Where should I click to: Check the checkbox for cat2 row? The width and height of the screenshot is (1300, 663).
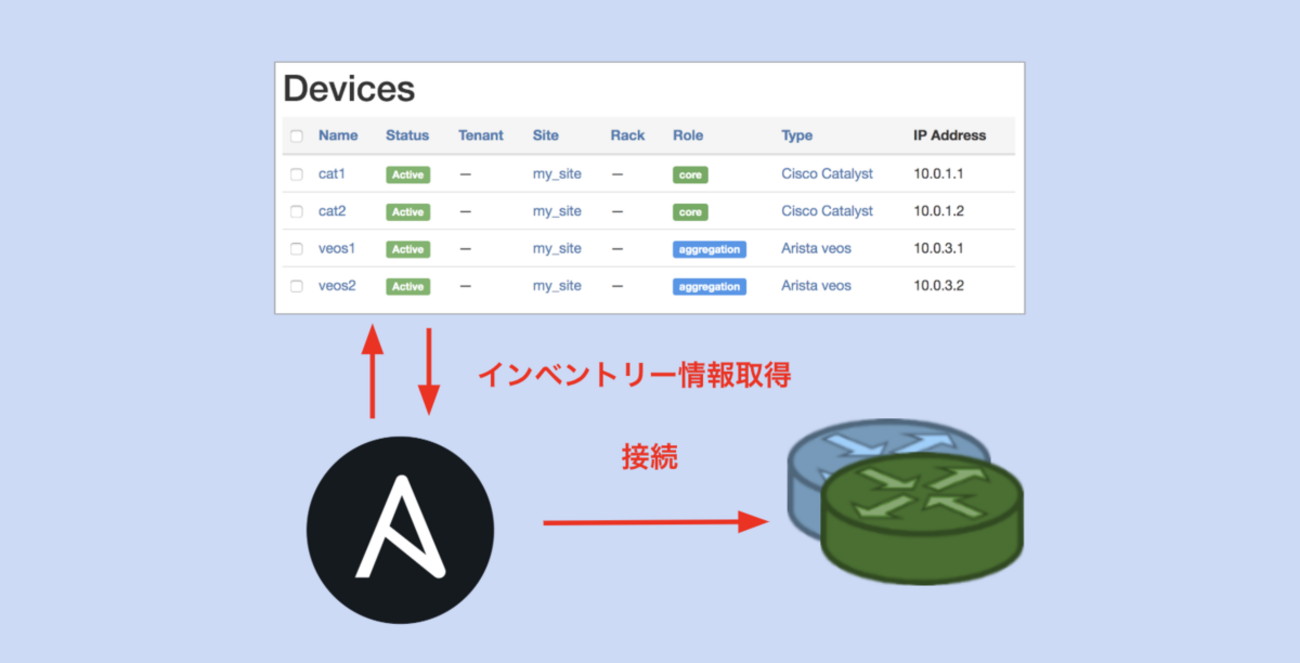(296, 212)
